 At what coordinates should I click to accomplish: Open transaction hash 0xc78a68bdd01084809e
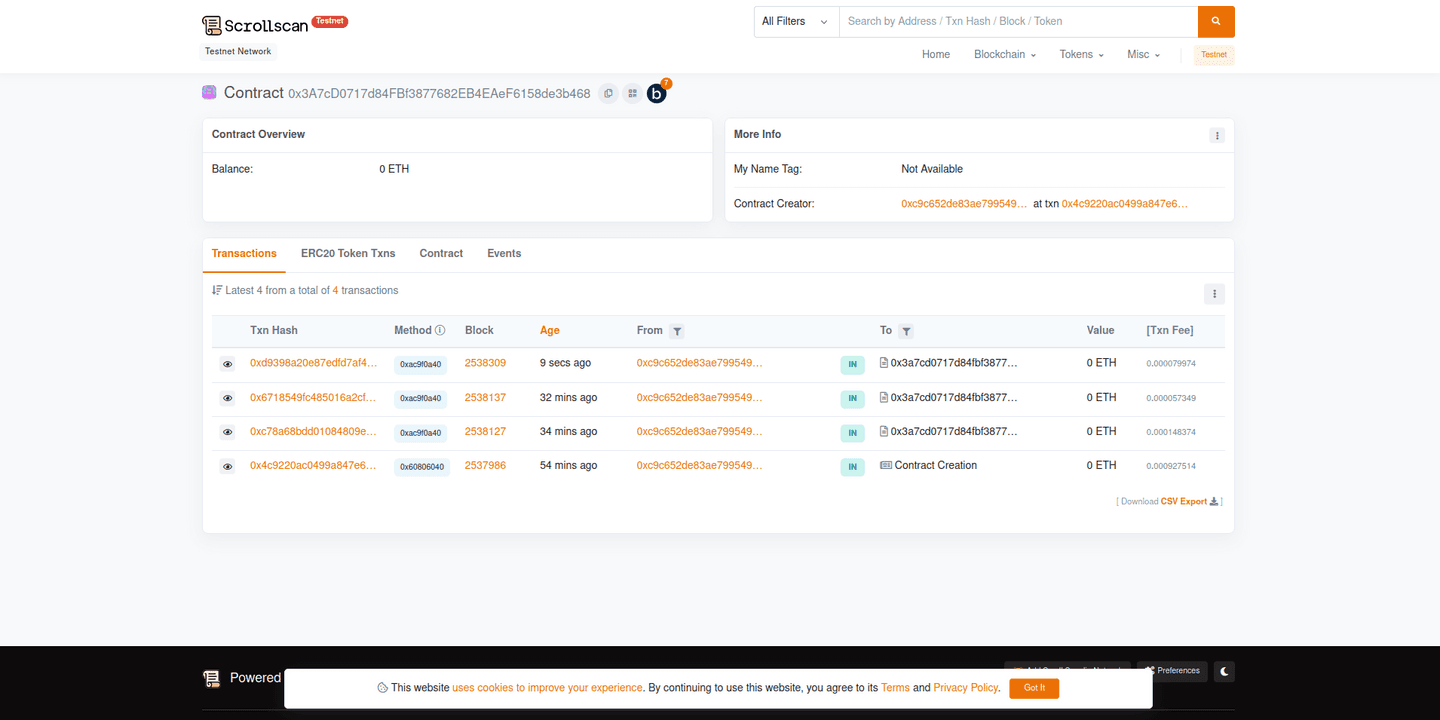click(314, 431)
